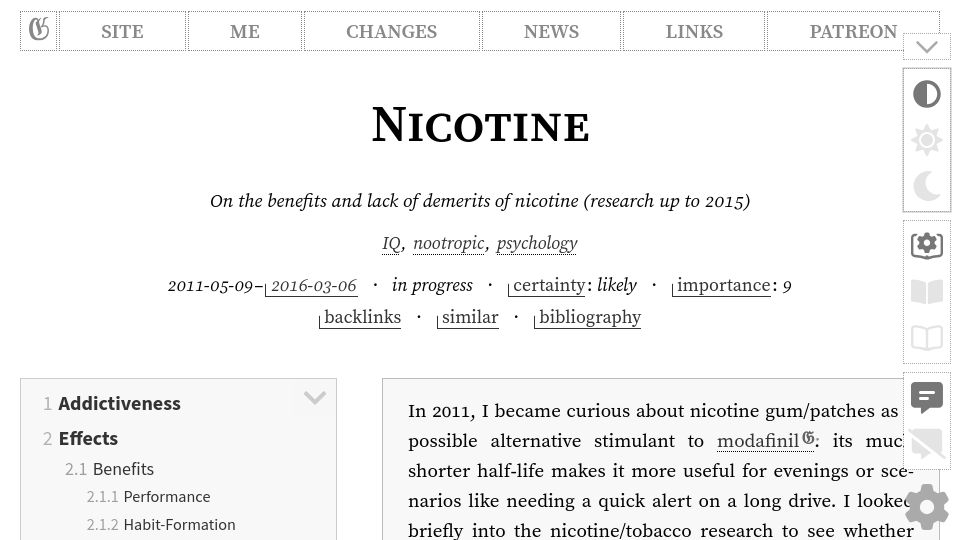The height and width of the screenshot is (540, 960).
Task: Open the IQ tag link
Action: 391,244
